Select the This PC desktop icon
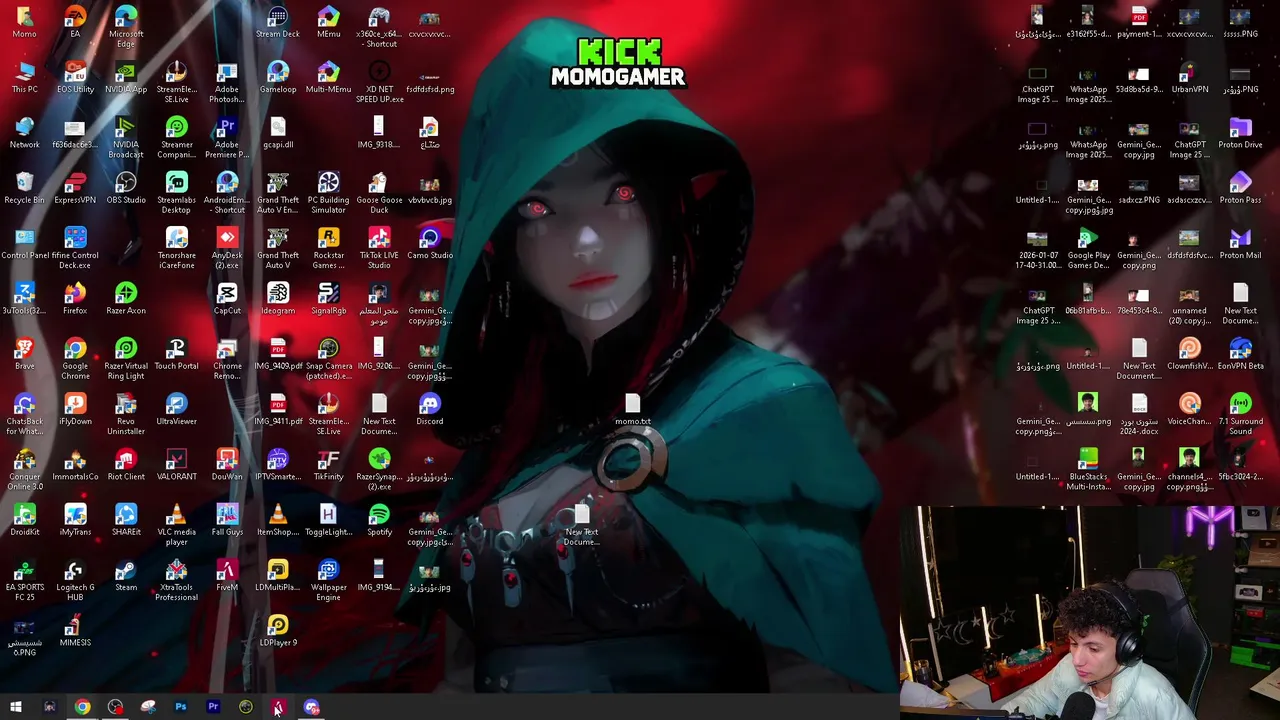 tap(25, 77)
